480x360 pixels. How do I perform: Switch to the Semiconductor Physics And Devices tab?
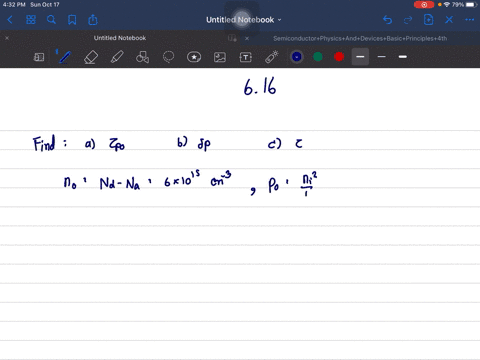point(360,38)
